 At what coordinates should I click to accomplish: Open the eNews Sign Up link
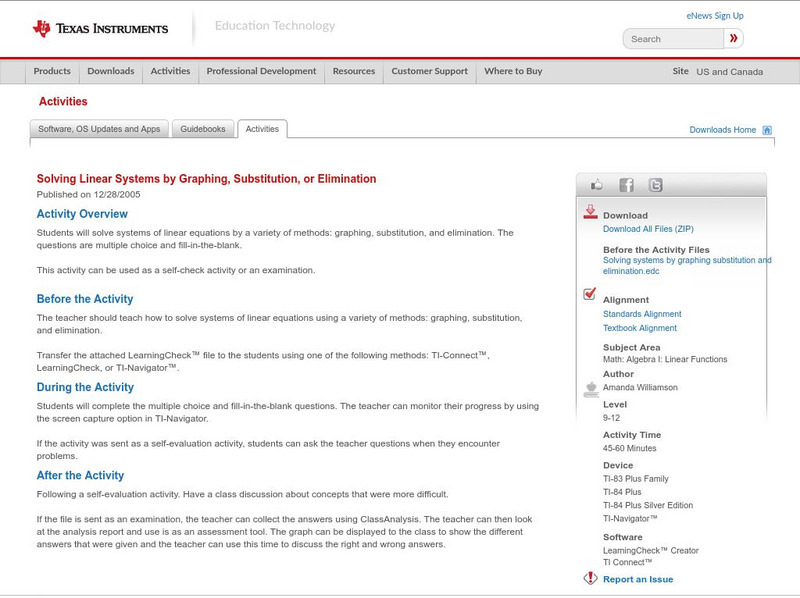pos(715,16)
